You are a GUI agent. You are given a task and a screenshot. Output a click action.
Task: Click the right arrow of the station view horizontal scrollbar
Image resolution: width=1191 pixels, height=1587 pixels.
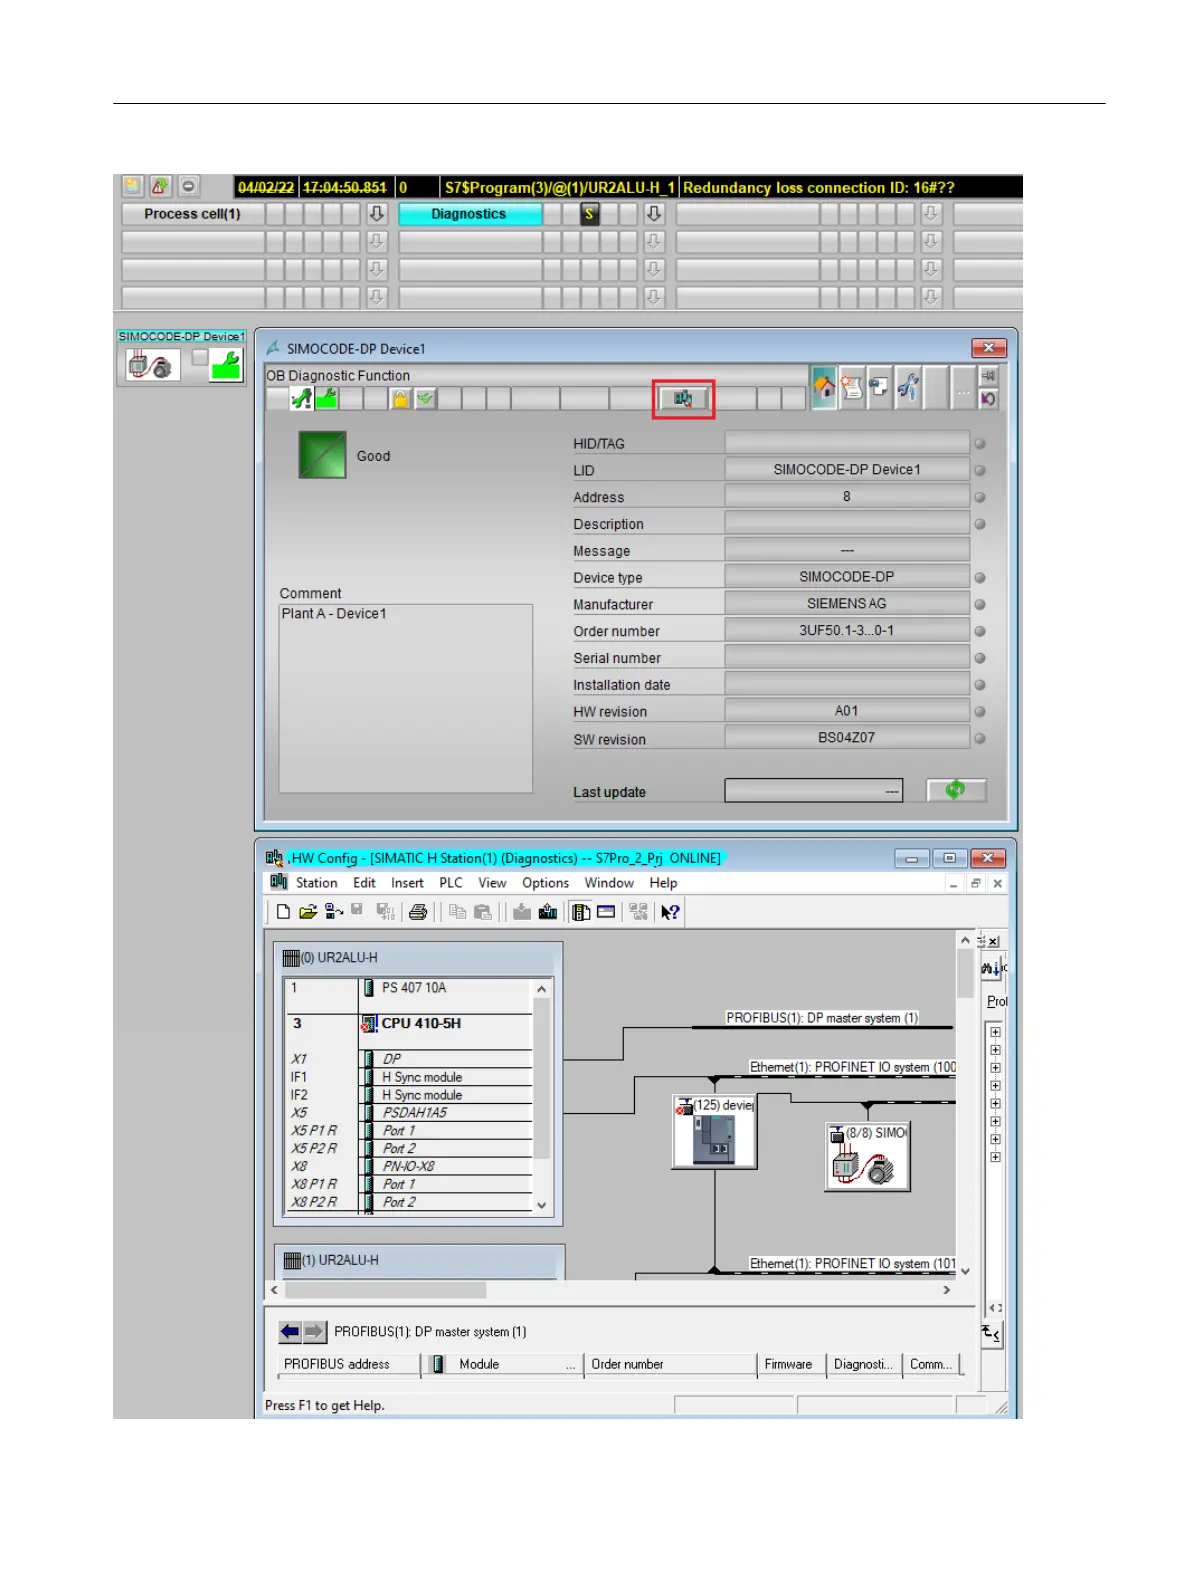tap(947, 1290)
